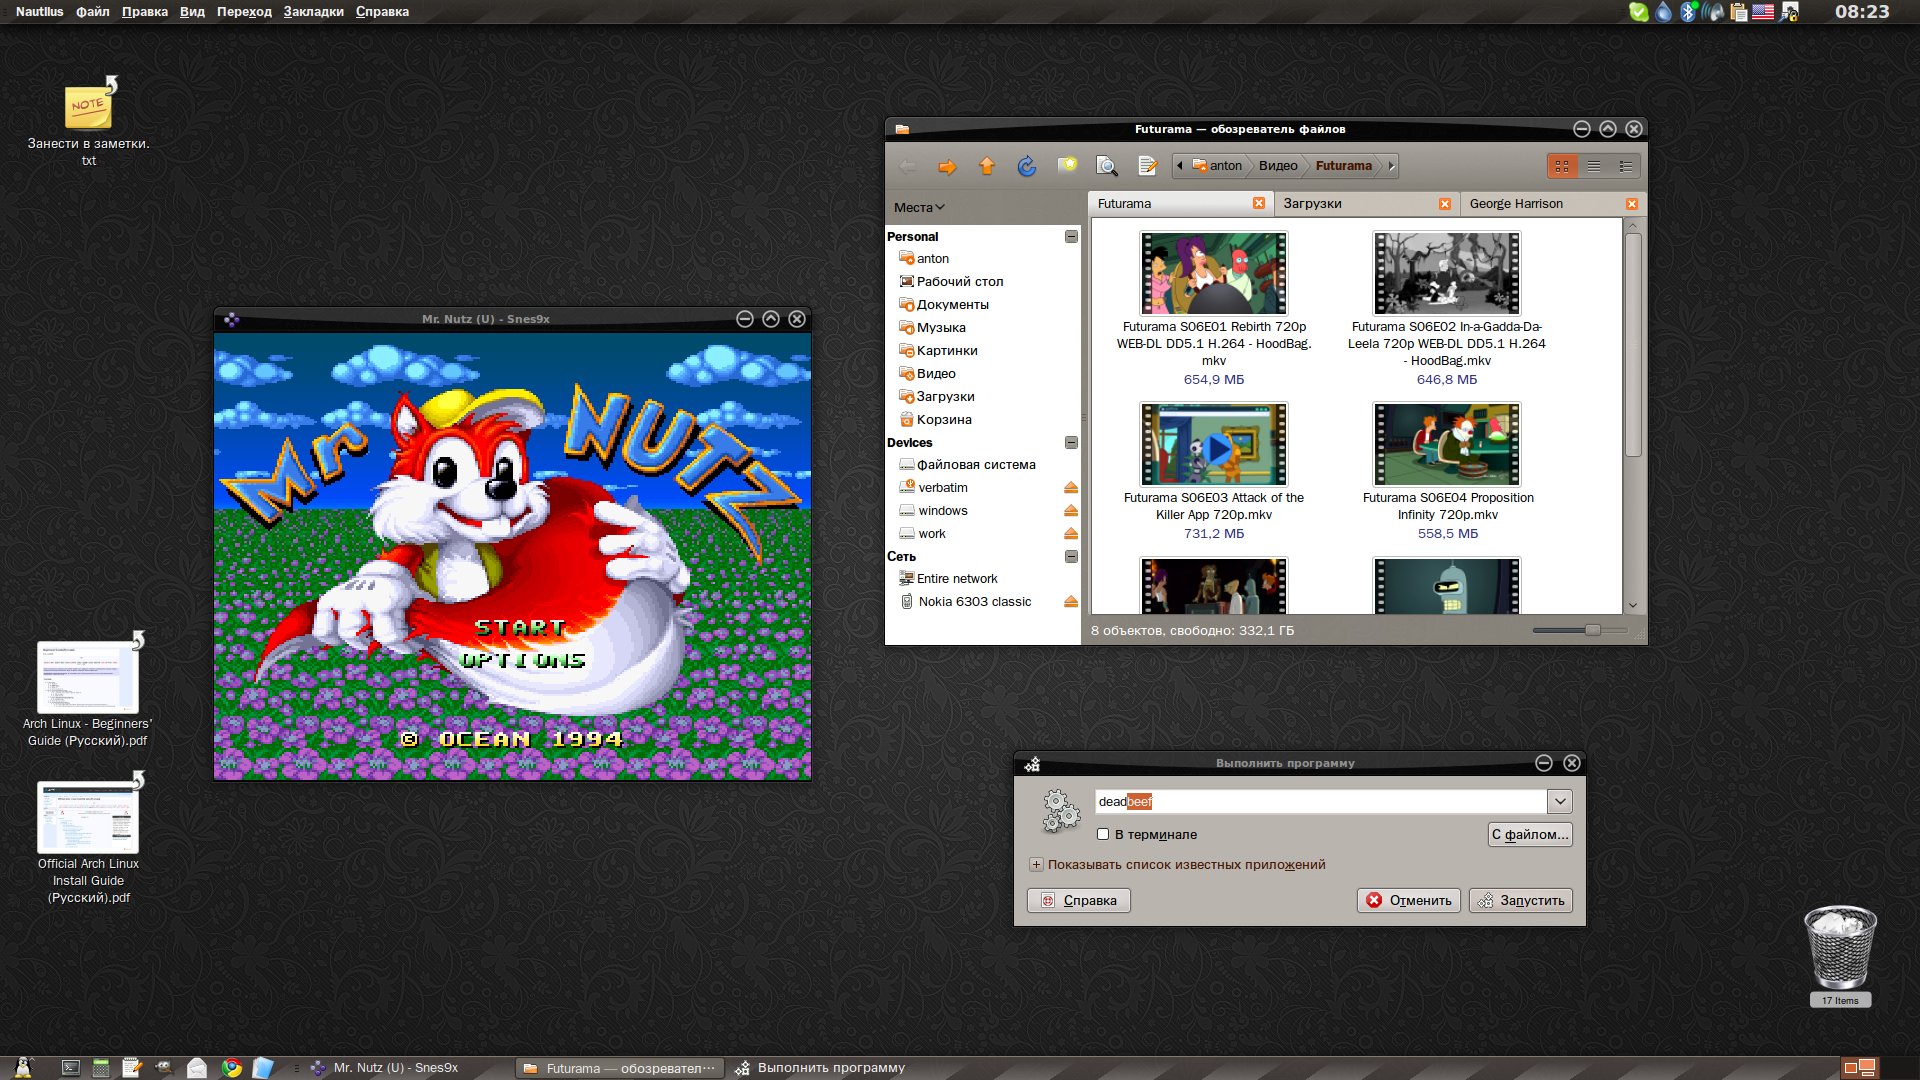Adjust the zoom slider in the file browser status bar
The image size is (1920, 1080).
coord(1592,630)
